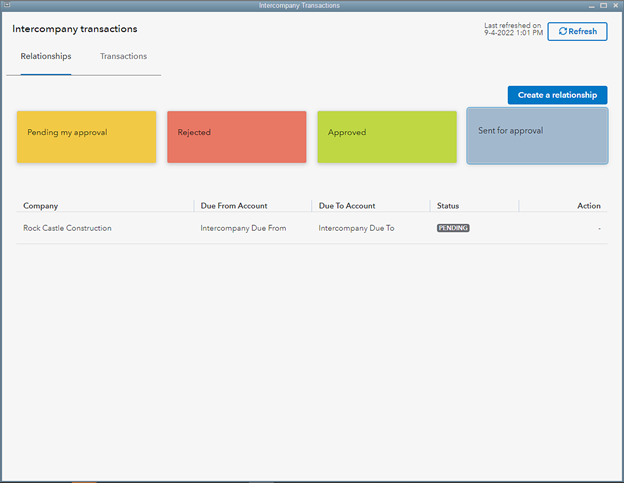
Task: Click the Action column header
Action: (589, 206)
